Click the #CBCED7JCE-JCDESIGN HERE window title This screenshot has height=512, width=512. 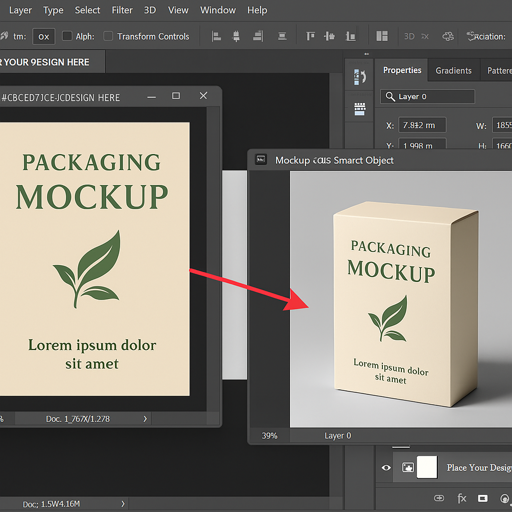[60, 98]
